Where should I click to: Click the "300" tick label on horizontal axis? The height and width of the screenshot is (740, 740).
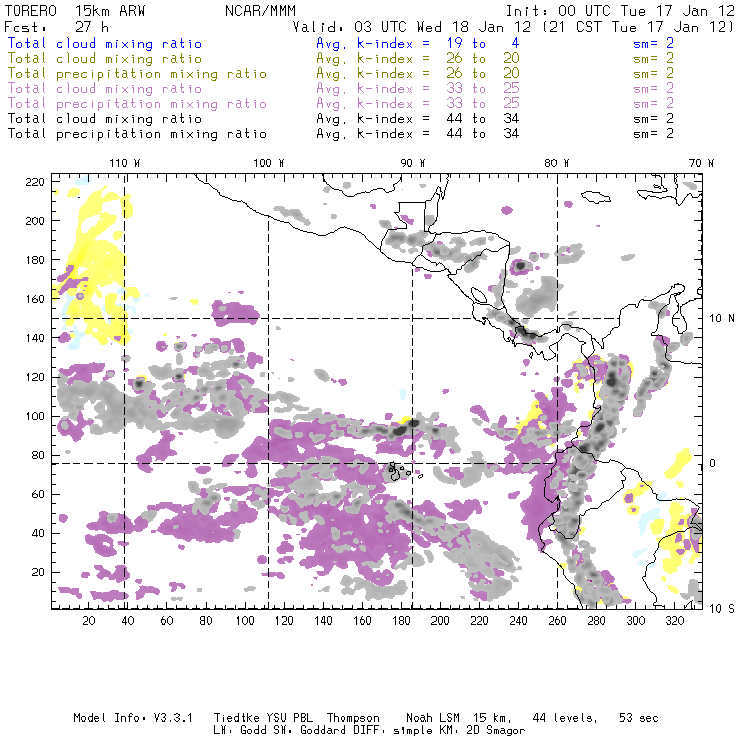636,621
